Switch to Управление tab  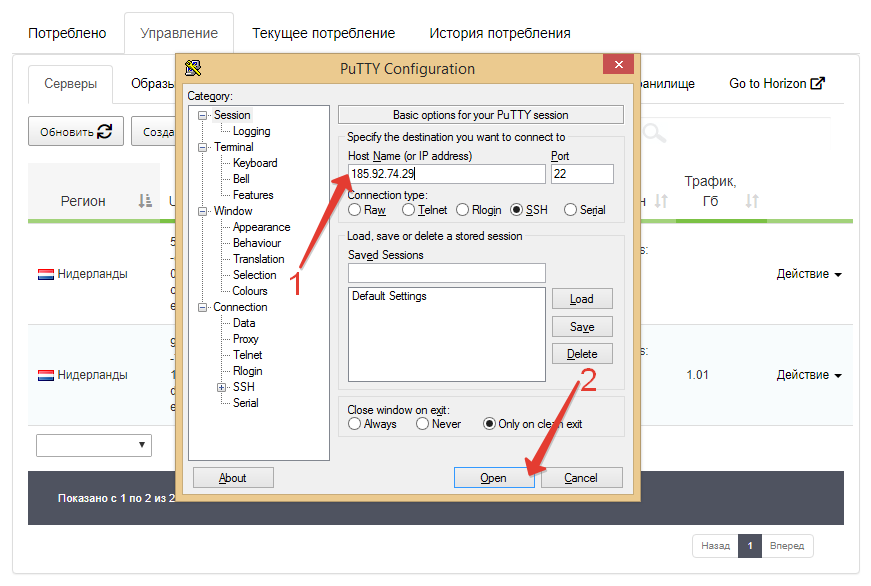[179, 33]
